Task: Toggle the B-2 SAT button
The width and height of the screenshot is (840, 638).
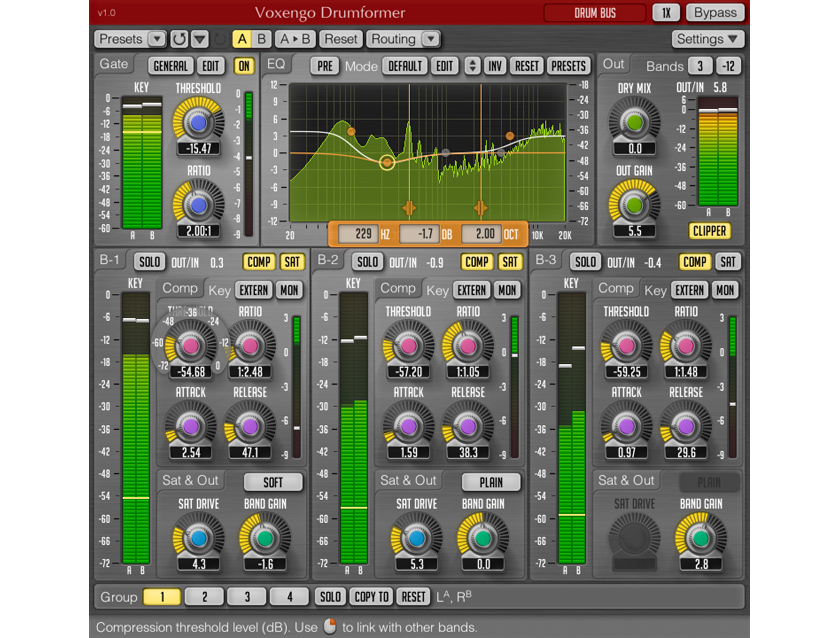Action: coord(510,262)
